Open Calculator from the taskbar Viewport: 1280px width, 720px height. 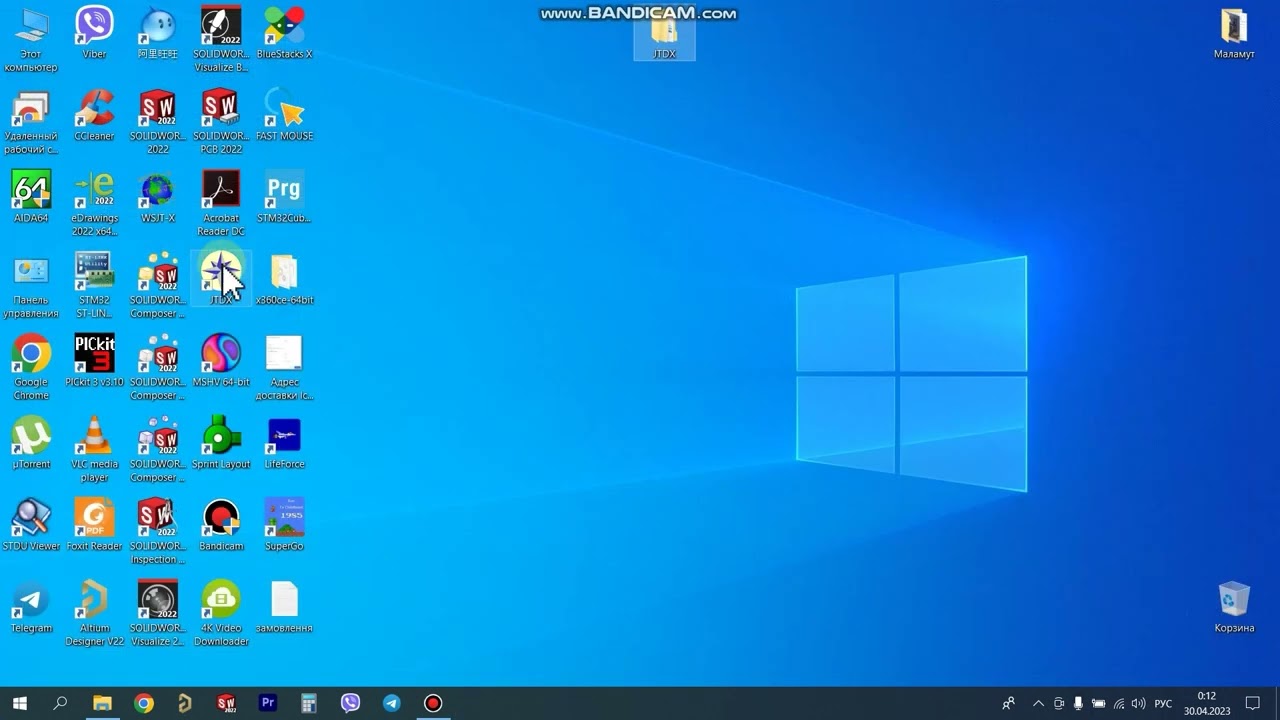308,703
